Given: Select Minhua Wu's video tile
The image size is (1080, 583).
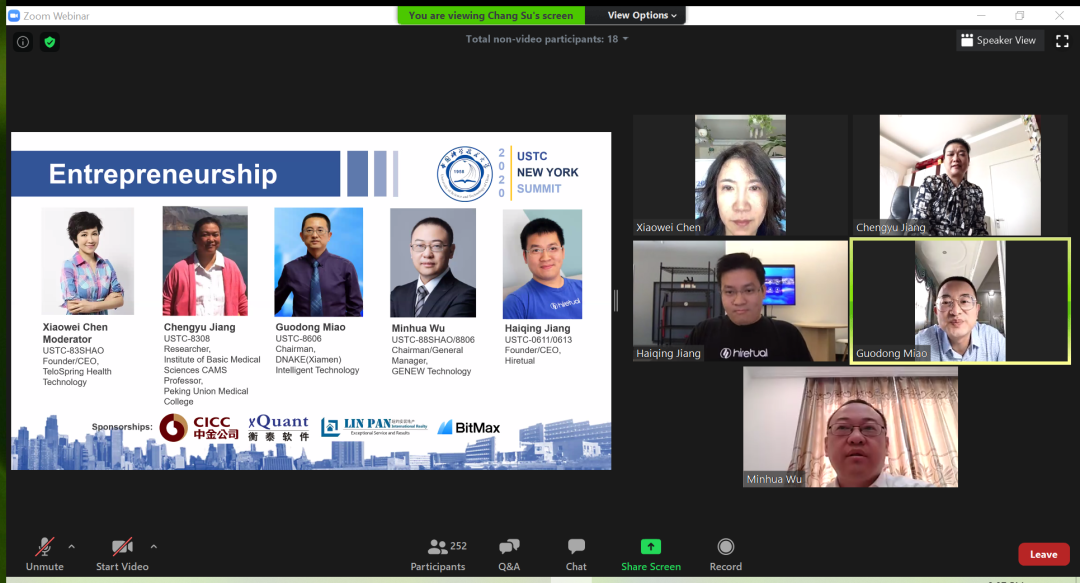Looking at the screenshot, I should [x=850, y=427].
